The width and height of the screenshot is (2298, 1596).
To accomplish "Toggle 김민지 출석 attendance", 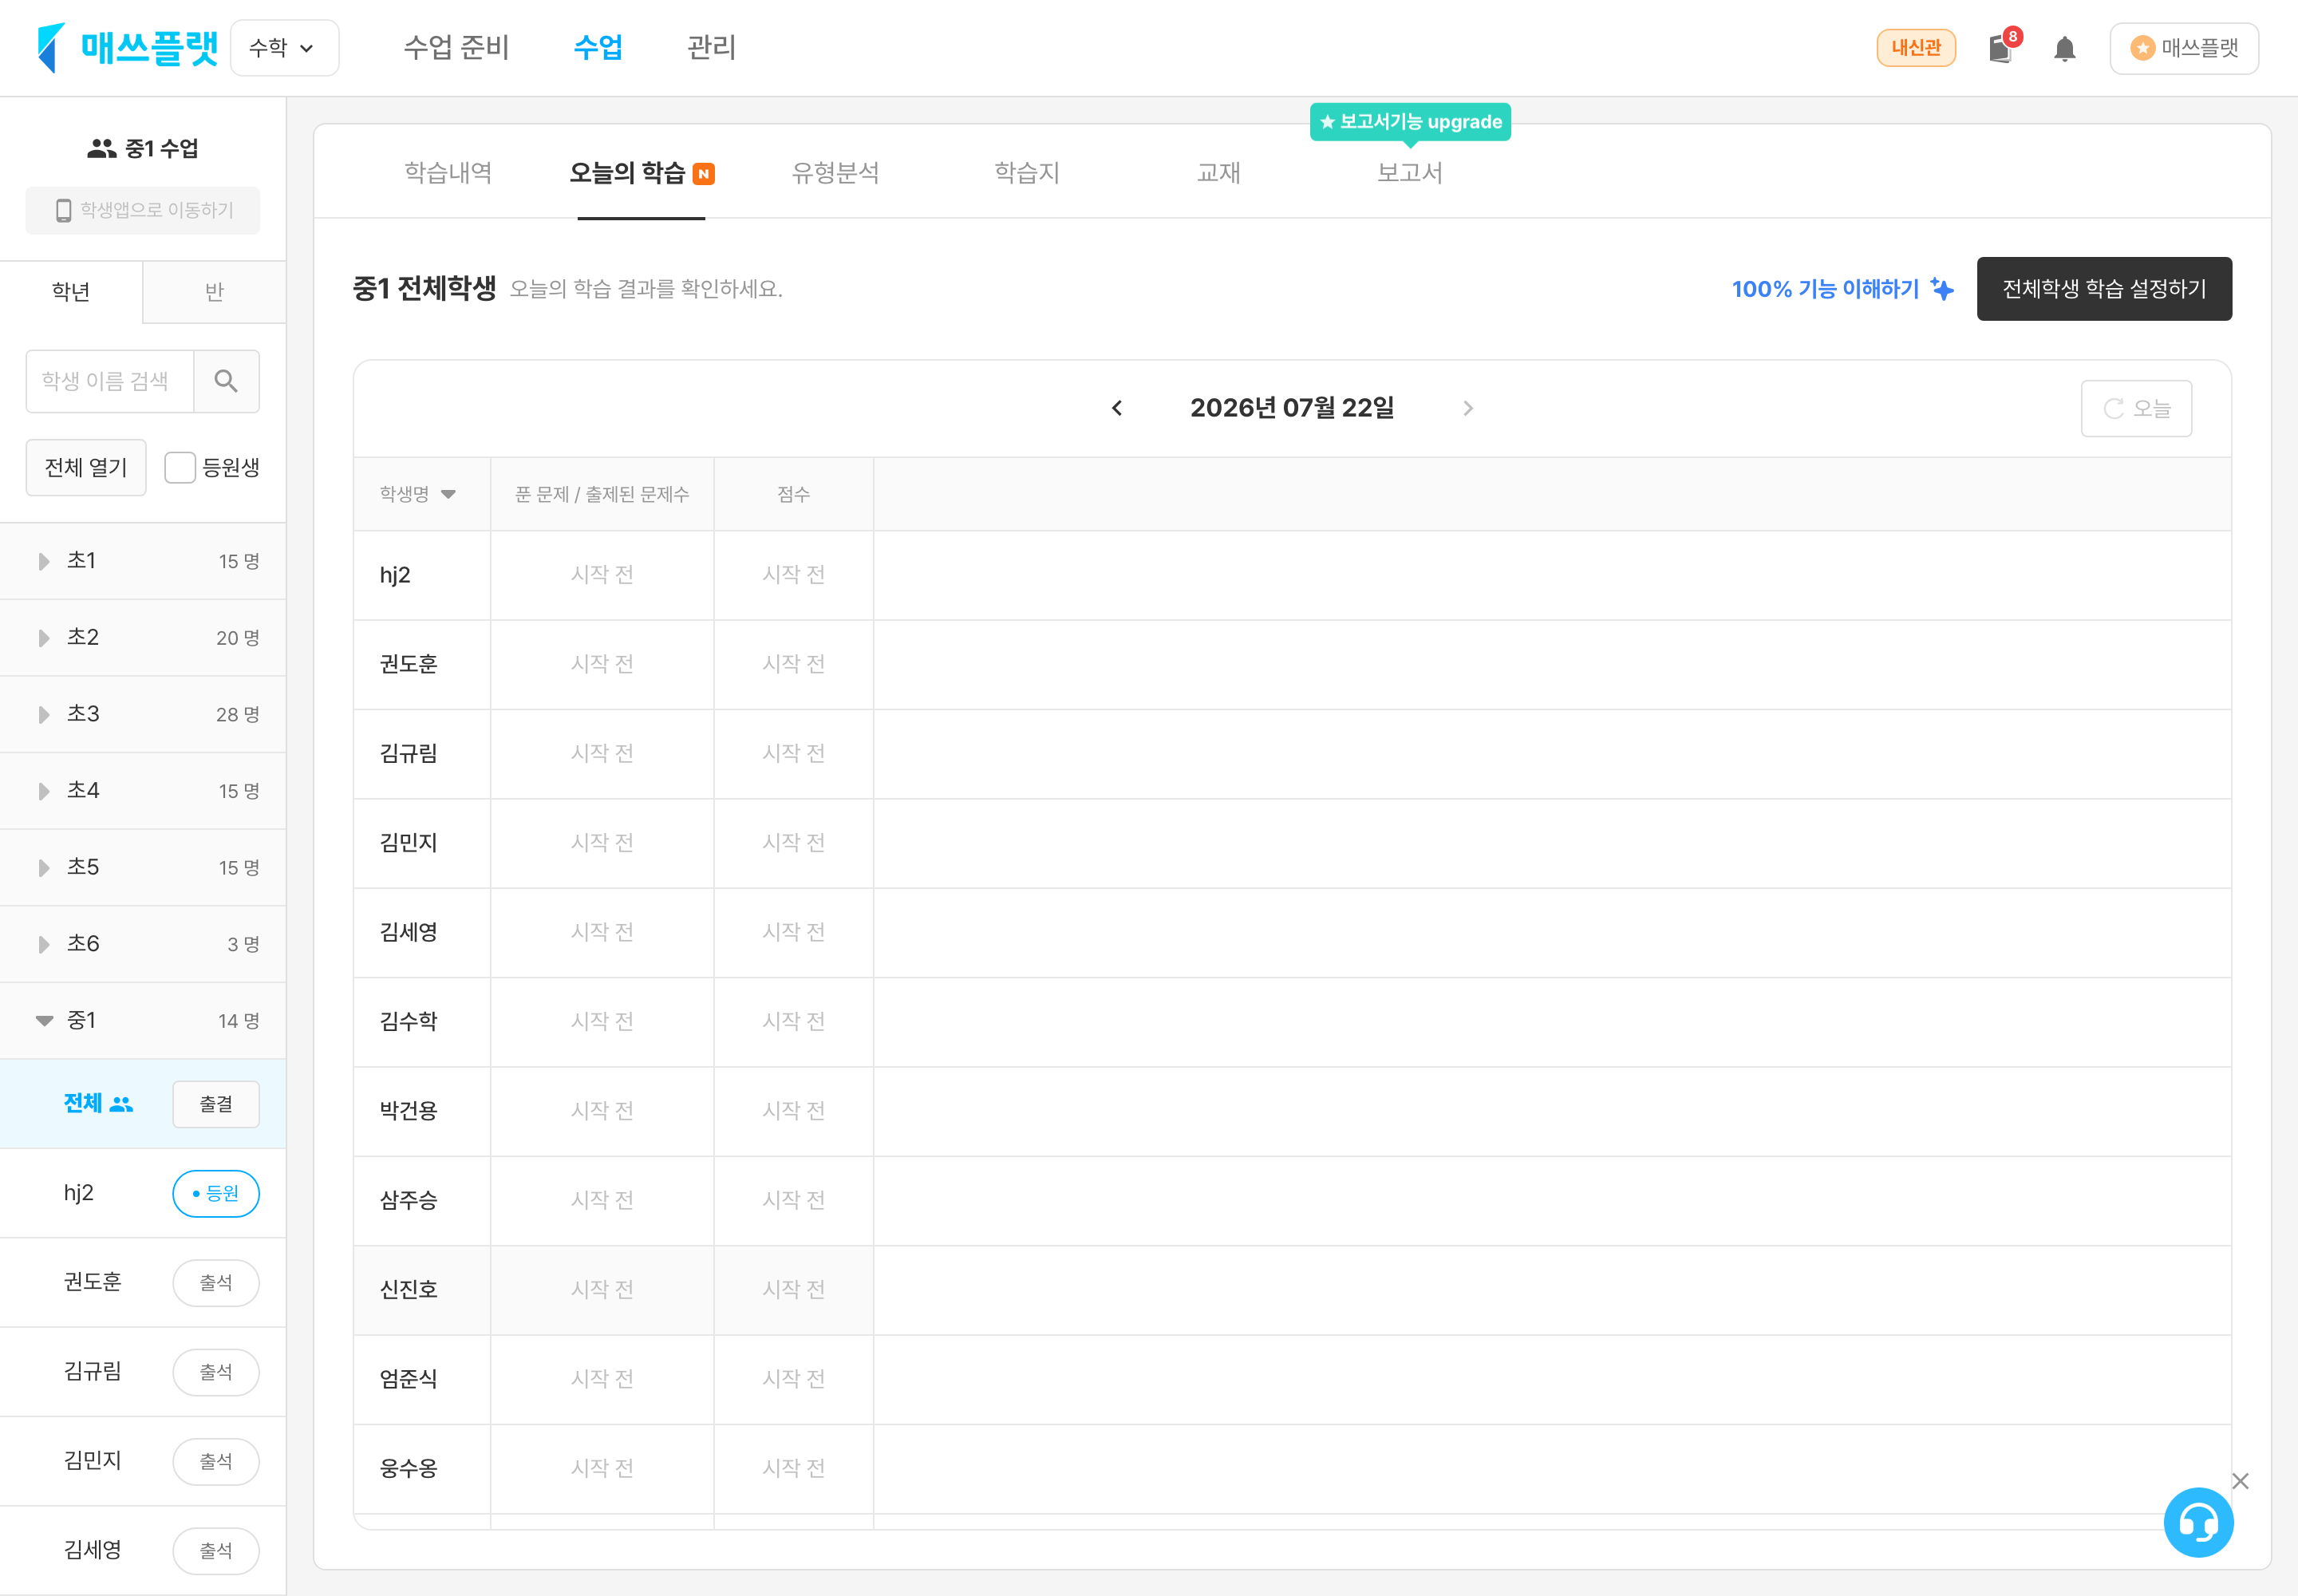I will point(216,1461).
